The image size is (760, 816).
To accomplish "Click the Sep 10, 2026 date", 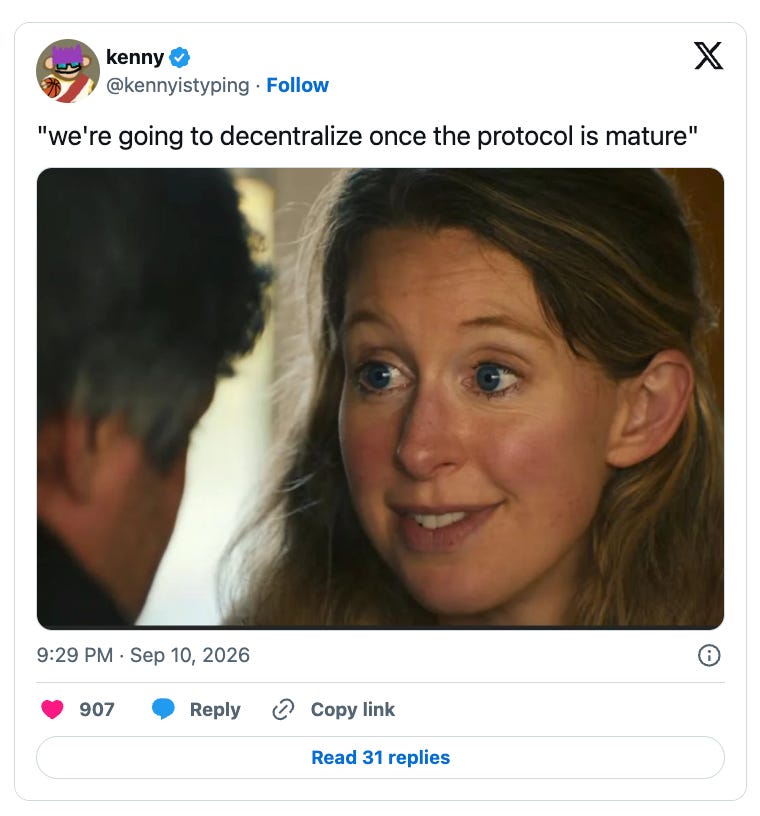I will click(190, 655).
